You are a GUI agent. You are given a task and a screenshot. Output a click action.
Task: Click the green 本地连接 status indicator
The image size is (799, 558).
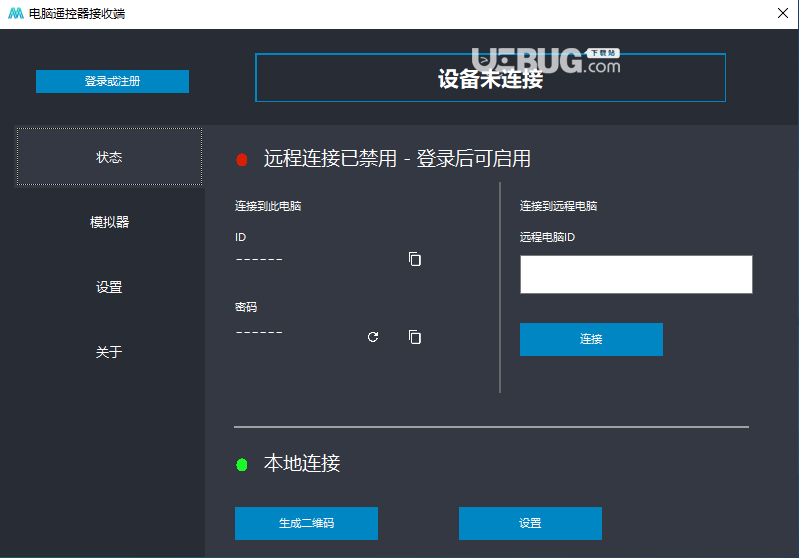[x=242, y=465]
